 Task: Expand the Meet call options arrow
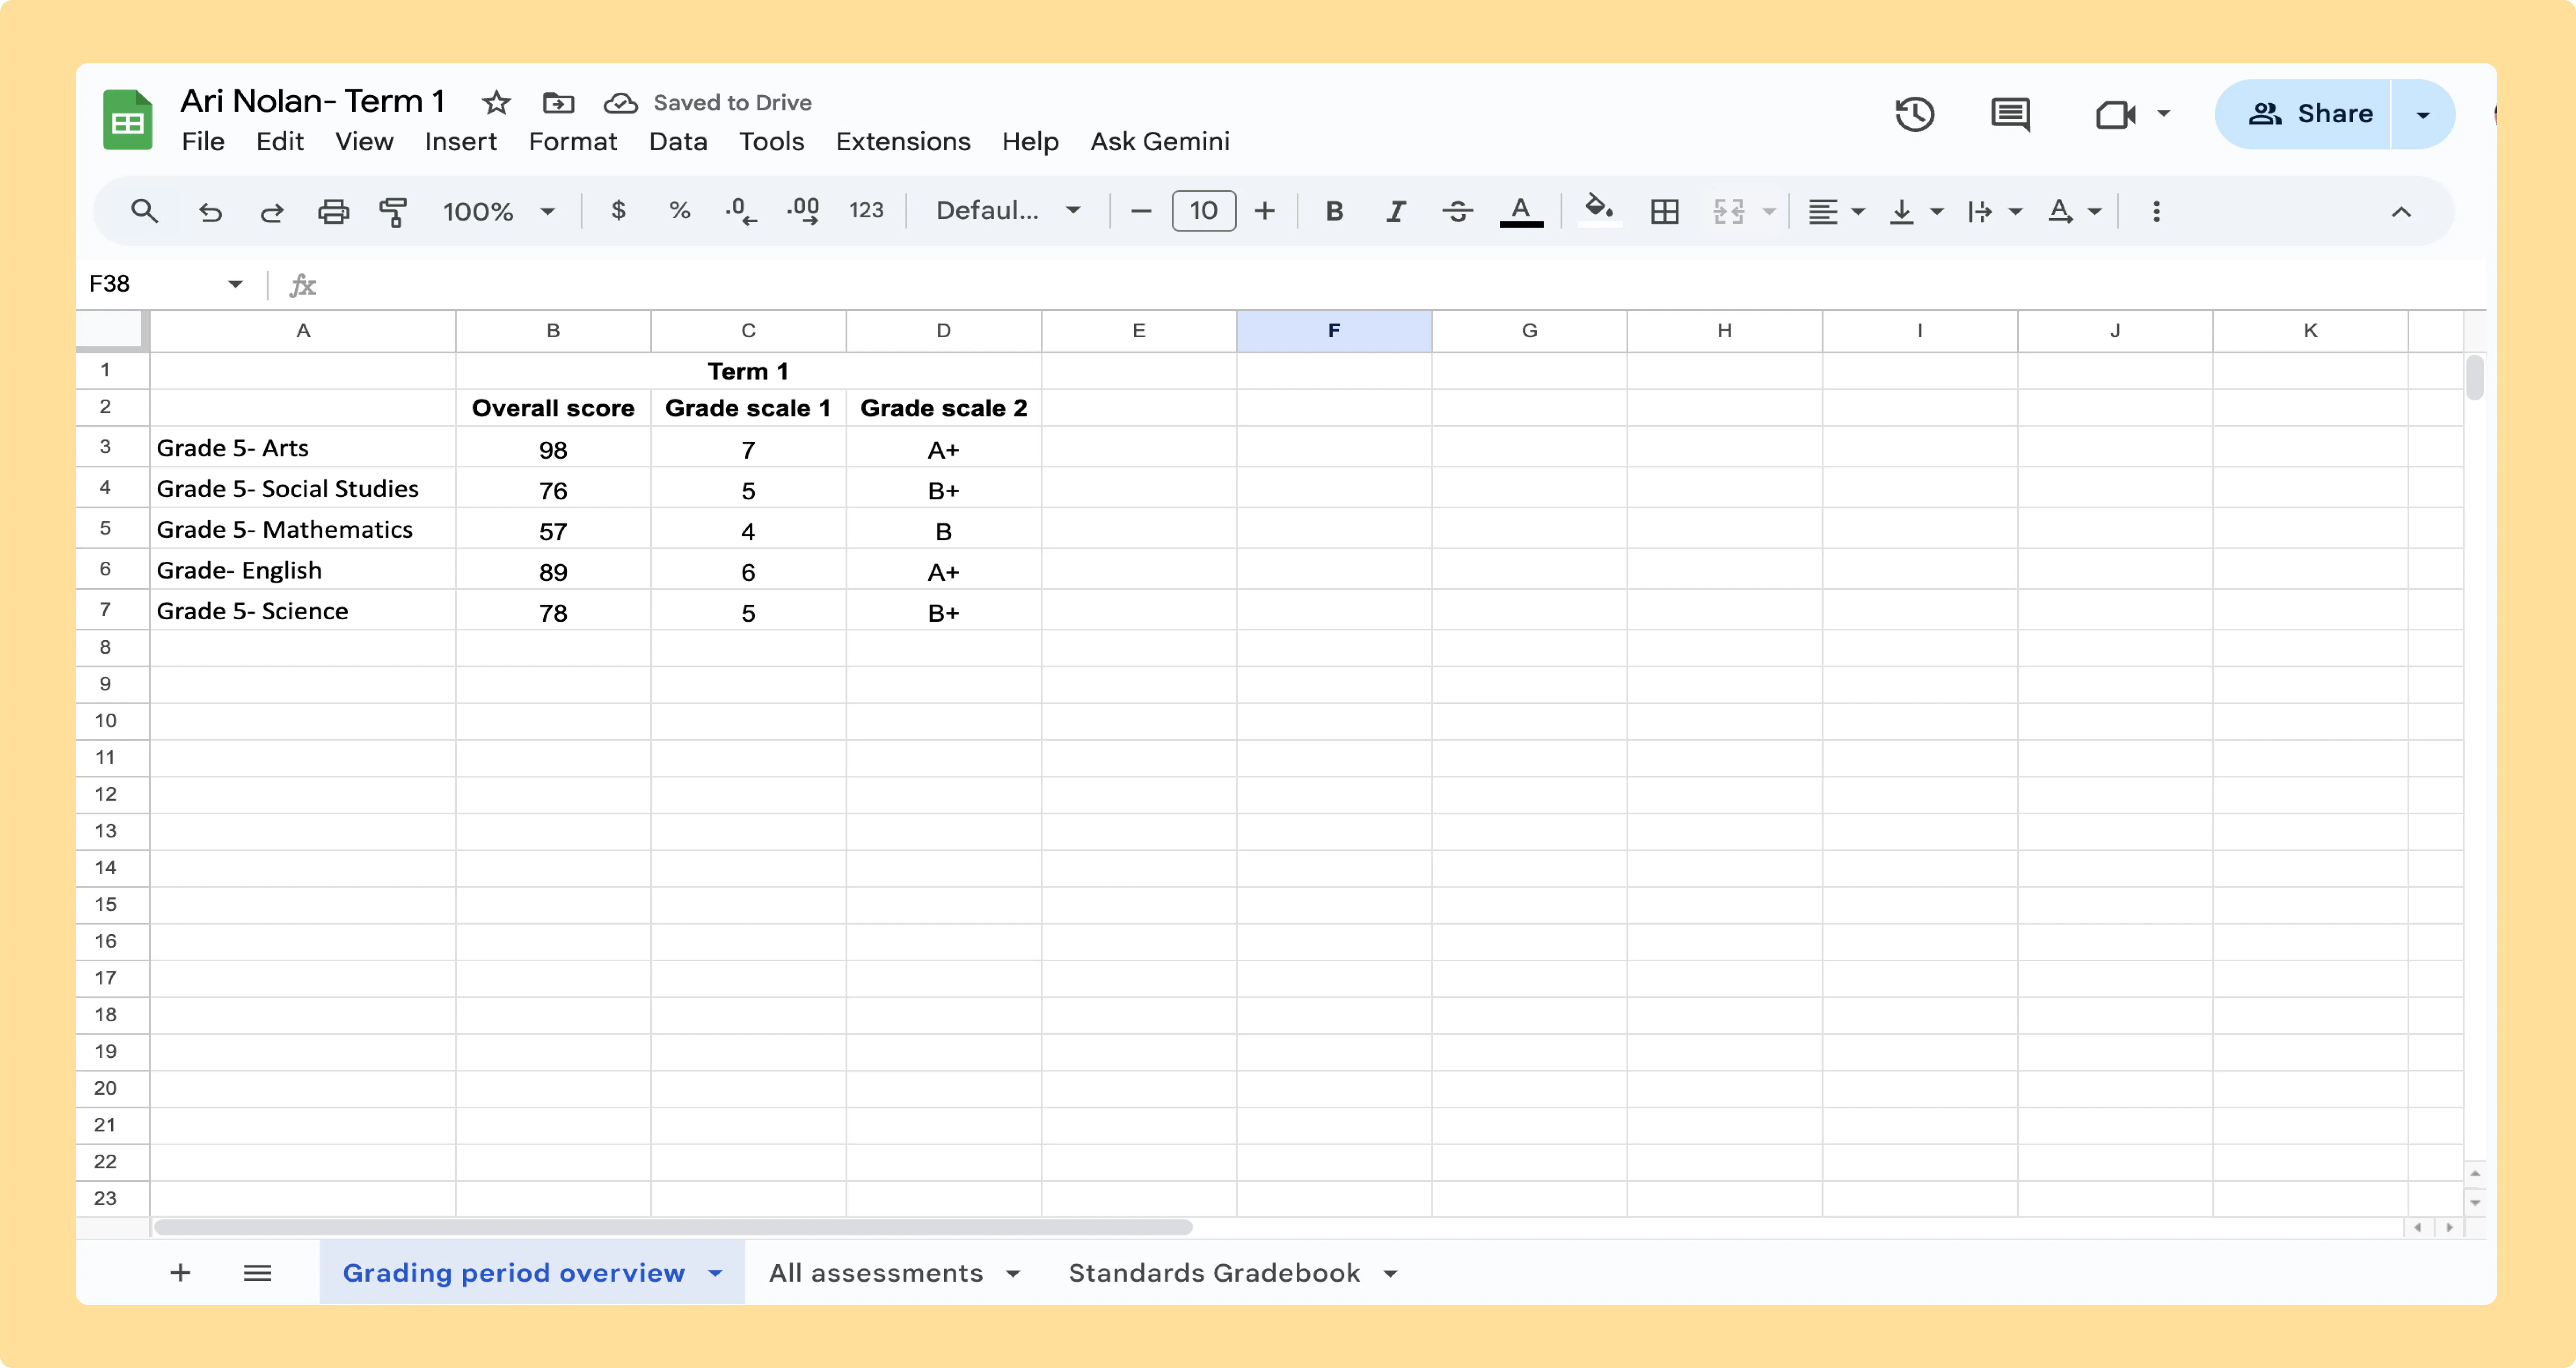tap(2163, 114)
